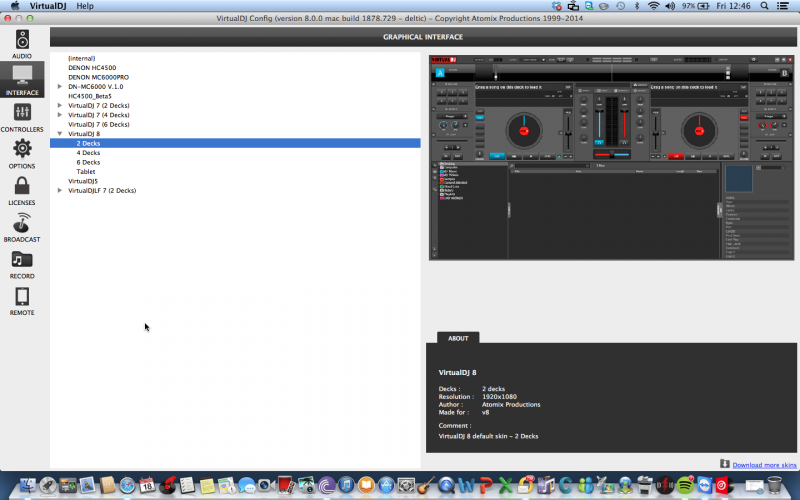
Task: Expand the DN-MC6000 V.1.0 skin entry
Action: 60,86
